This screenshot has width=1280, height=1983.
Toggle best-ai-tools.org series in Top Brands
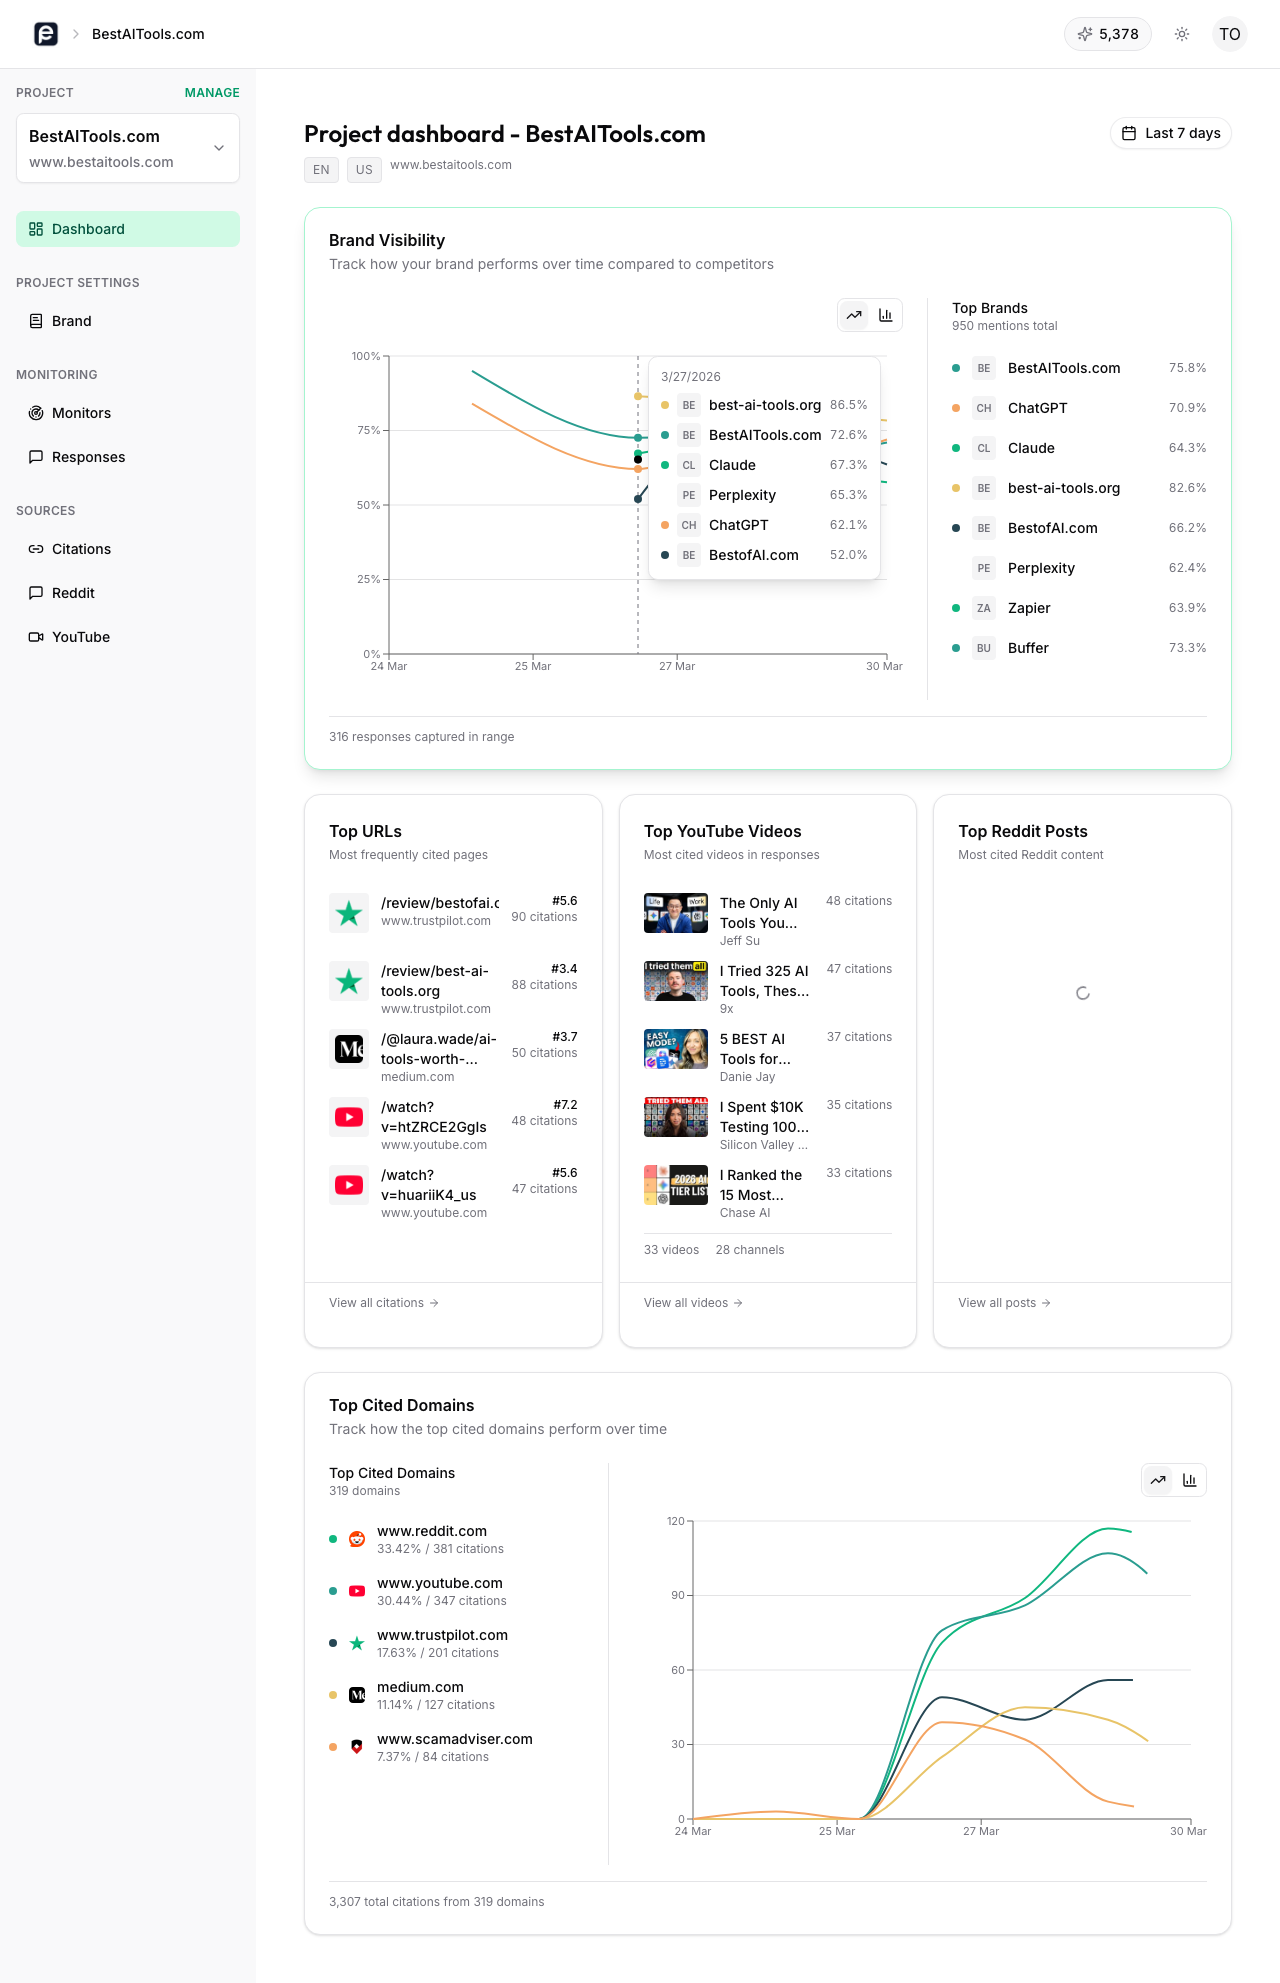tap(1079, 488)
